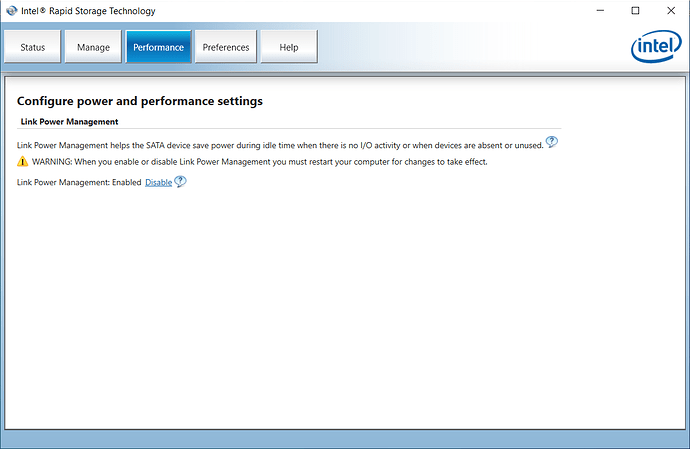Minimize the Intel Rapid Storage window
Screen dimensions: 690x449
tap(600, 11)
